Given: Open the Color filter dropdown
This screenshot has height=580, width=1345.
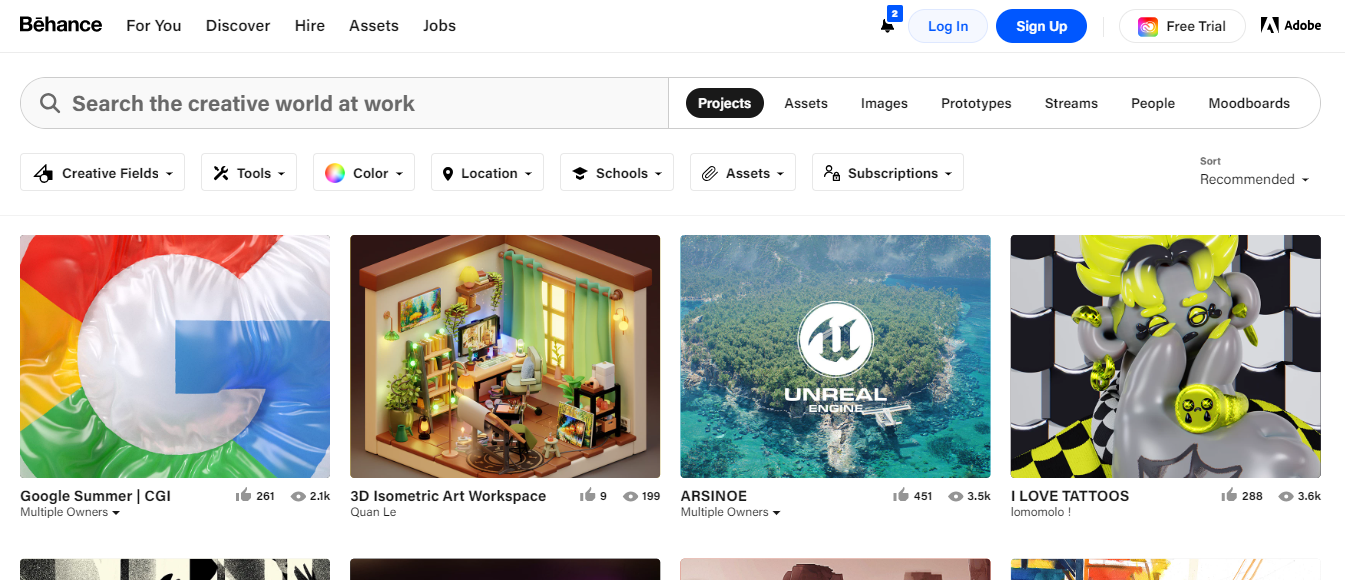Looking at the screenshot, I should (364, 173).
